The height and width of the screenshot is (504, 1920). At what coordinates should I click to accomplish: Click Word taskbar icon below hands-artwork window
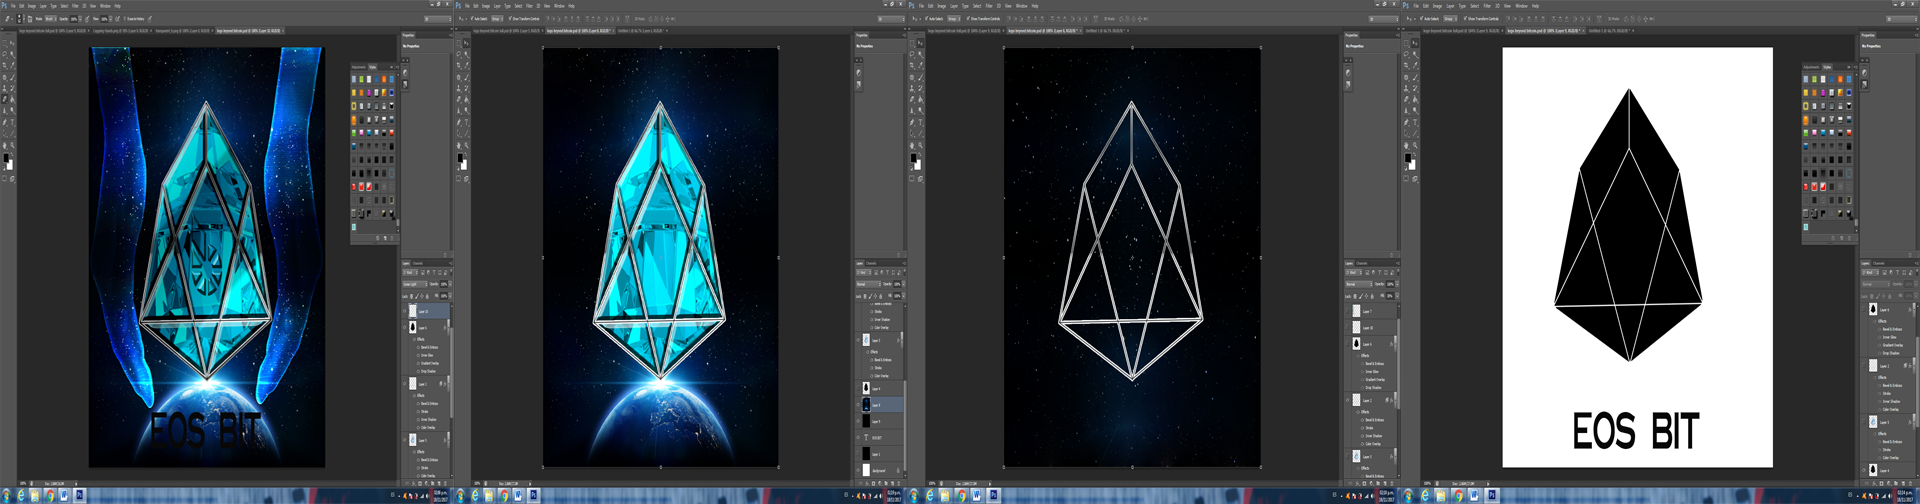[x=64, y=495]
